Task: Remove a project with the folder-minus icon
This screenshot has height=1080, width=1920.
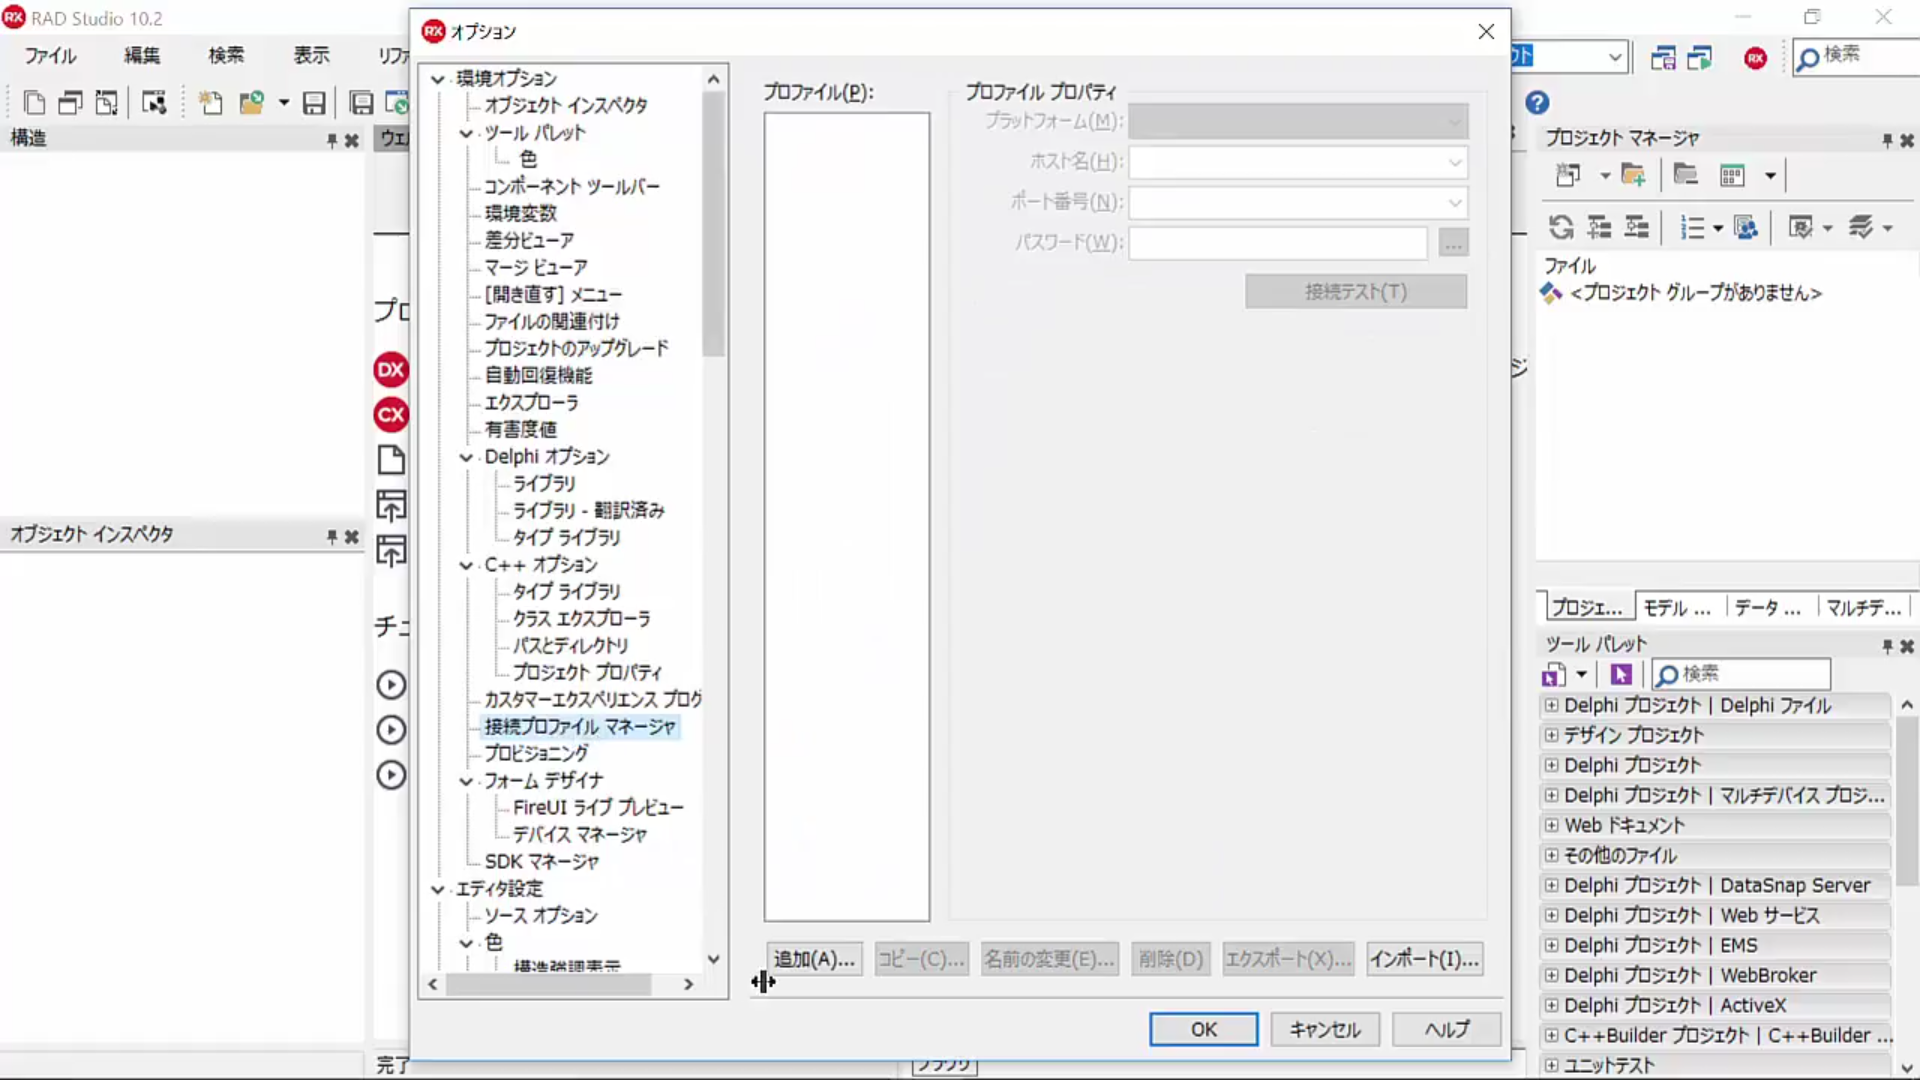Action: [1686, 176]
